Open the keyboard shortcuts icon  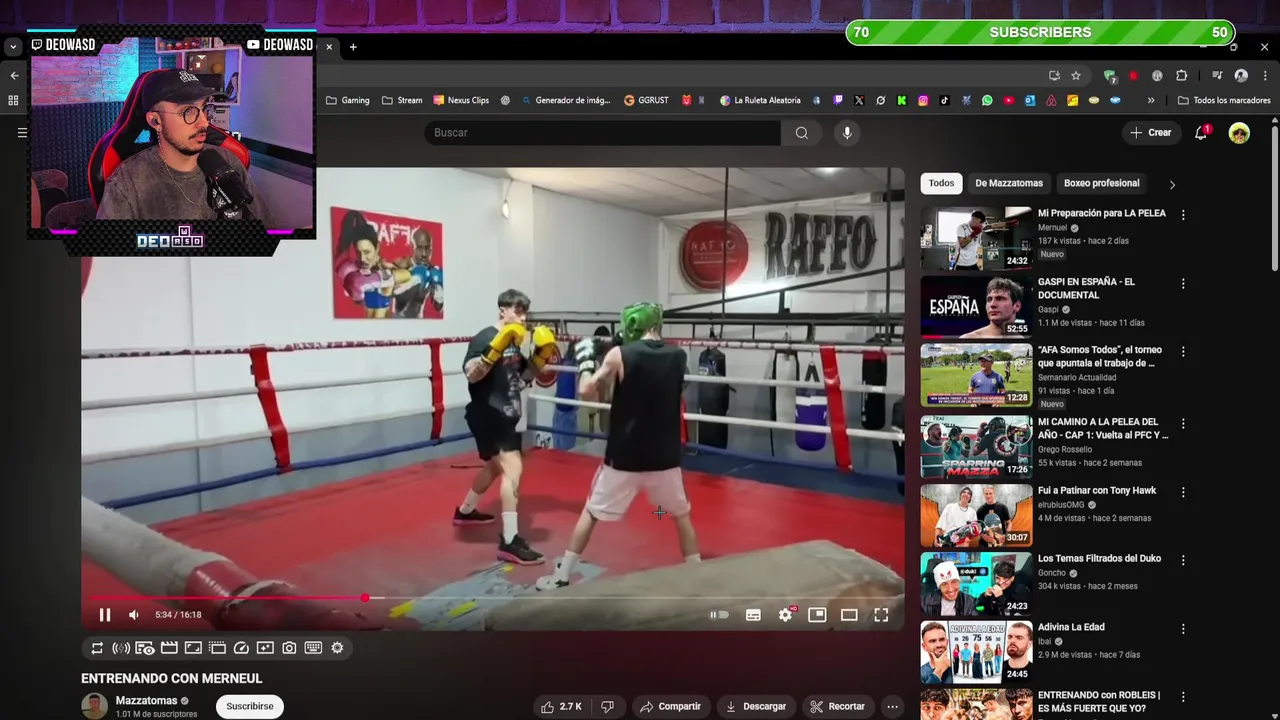(x=313, y=648)
